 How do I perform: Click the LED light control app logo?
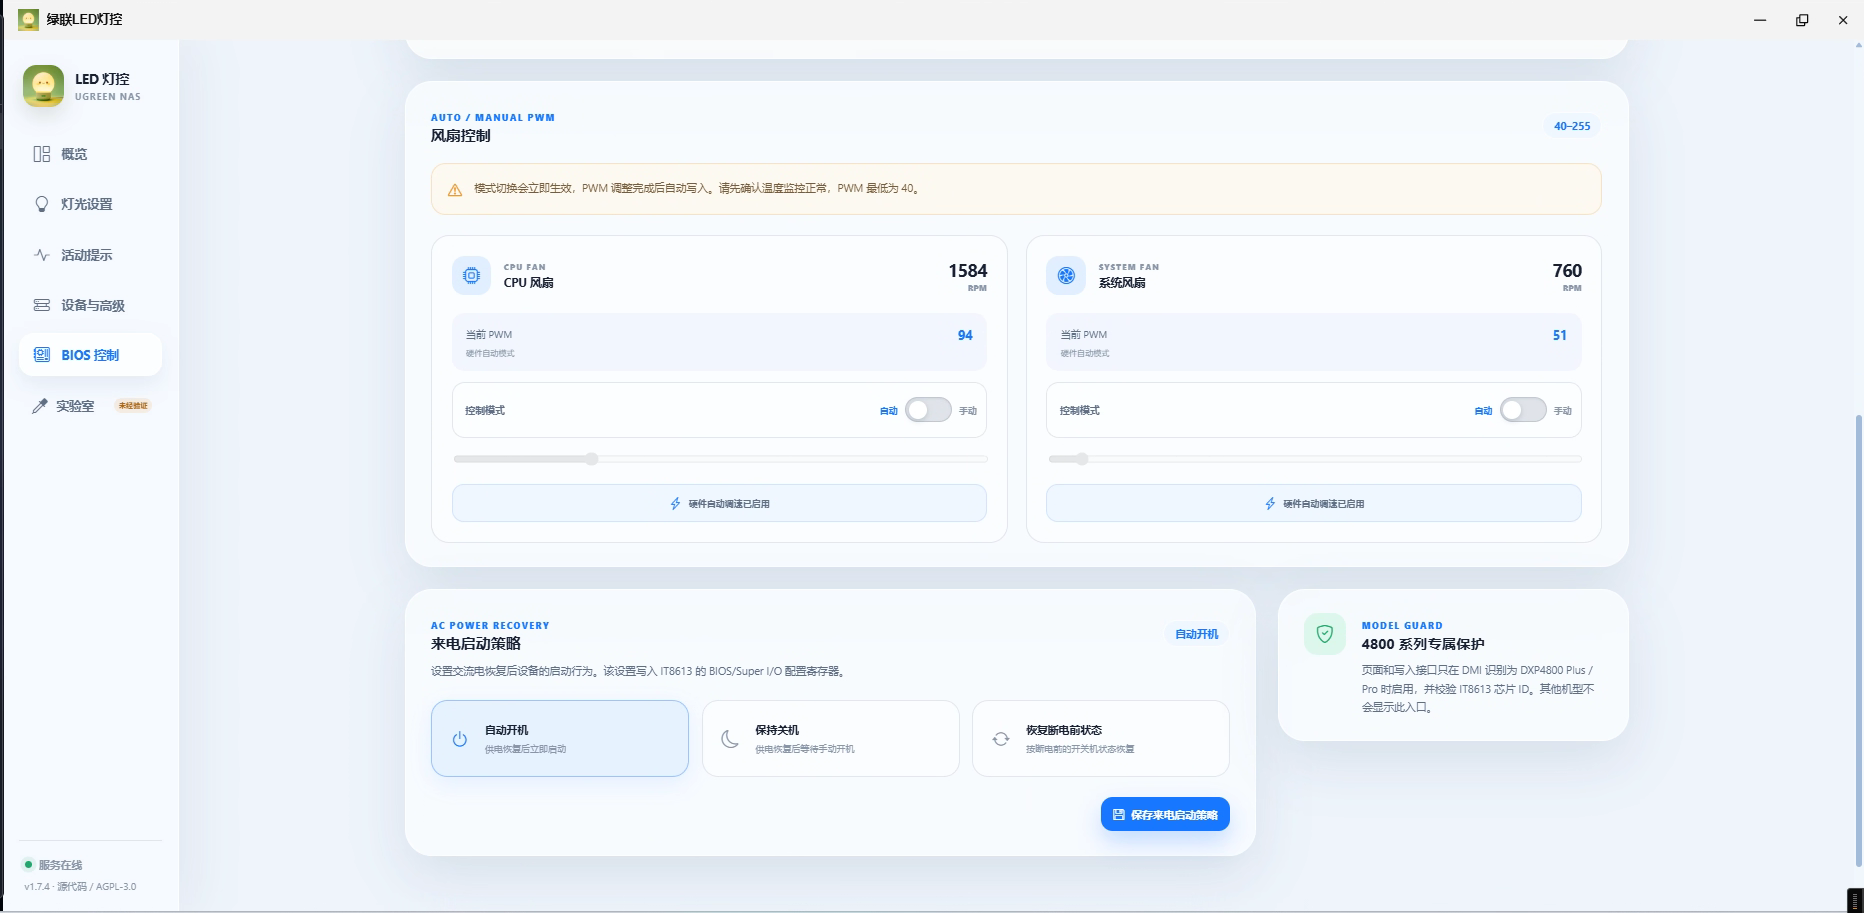(43, 86)
